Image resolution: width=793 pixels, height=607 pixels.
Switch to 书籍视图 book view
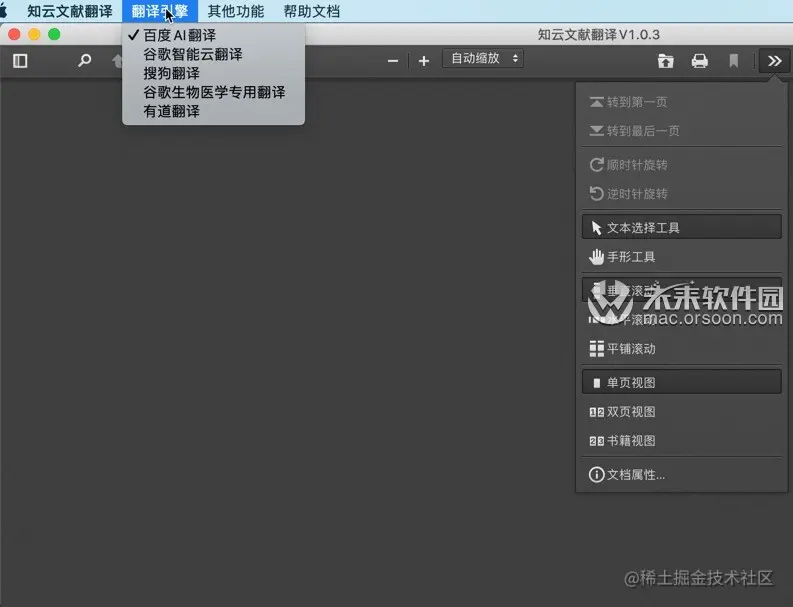click(682, 441)
